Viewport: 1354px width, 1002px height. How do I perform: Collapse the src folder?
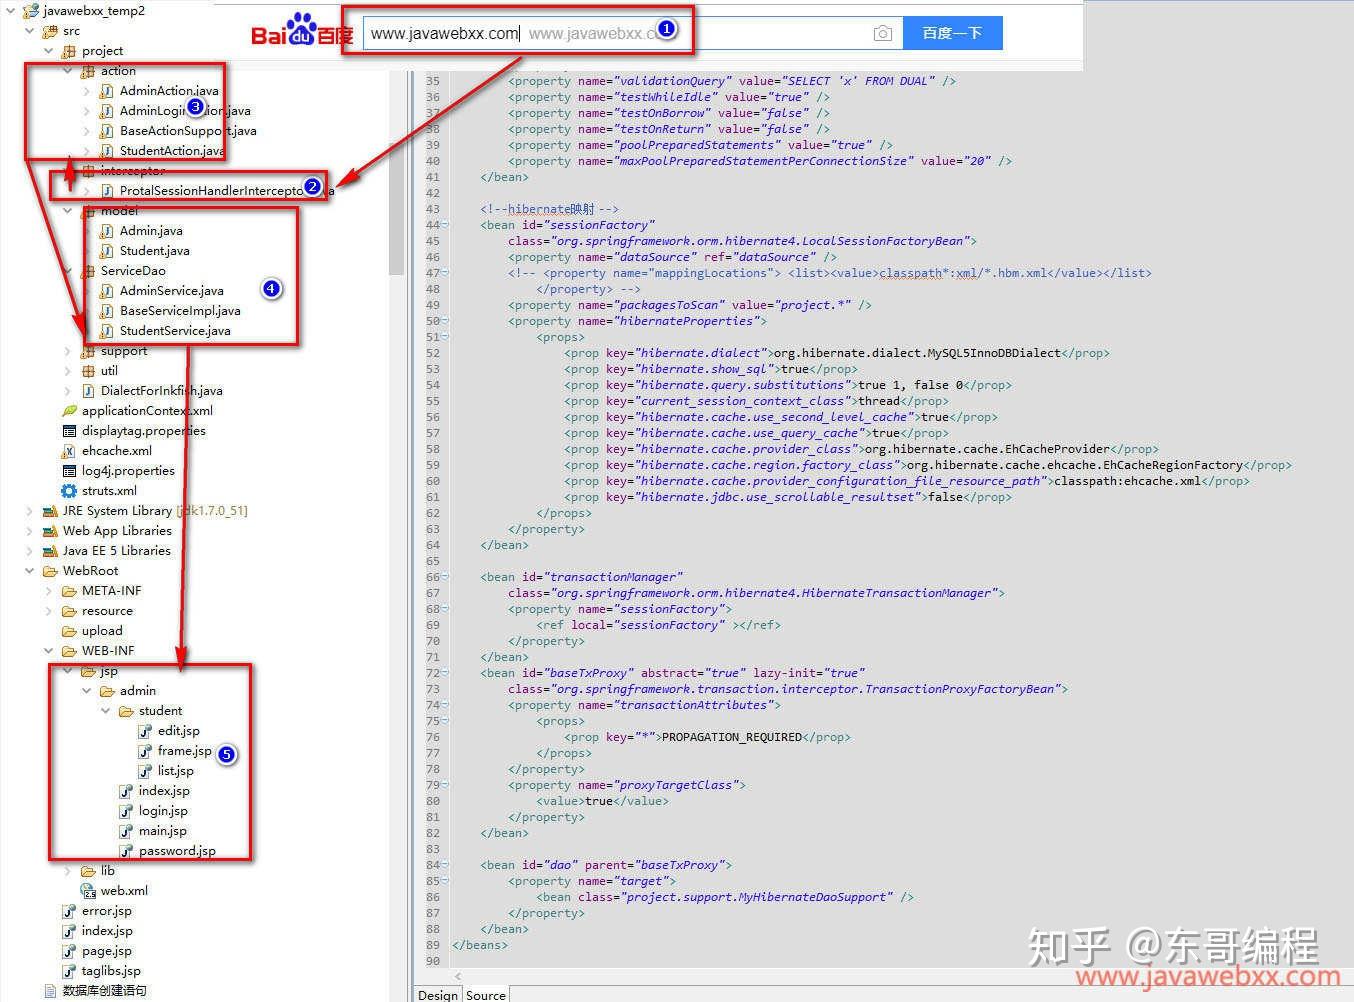[30, 31]
